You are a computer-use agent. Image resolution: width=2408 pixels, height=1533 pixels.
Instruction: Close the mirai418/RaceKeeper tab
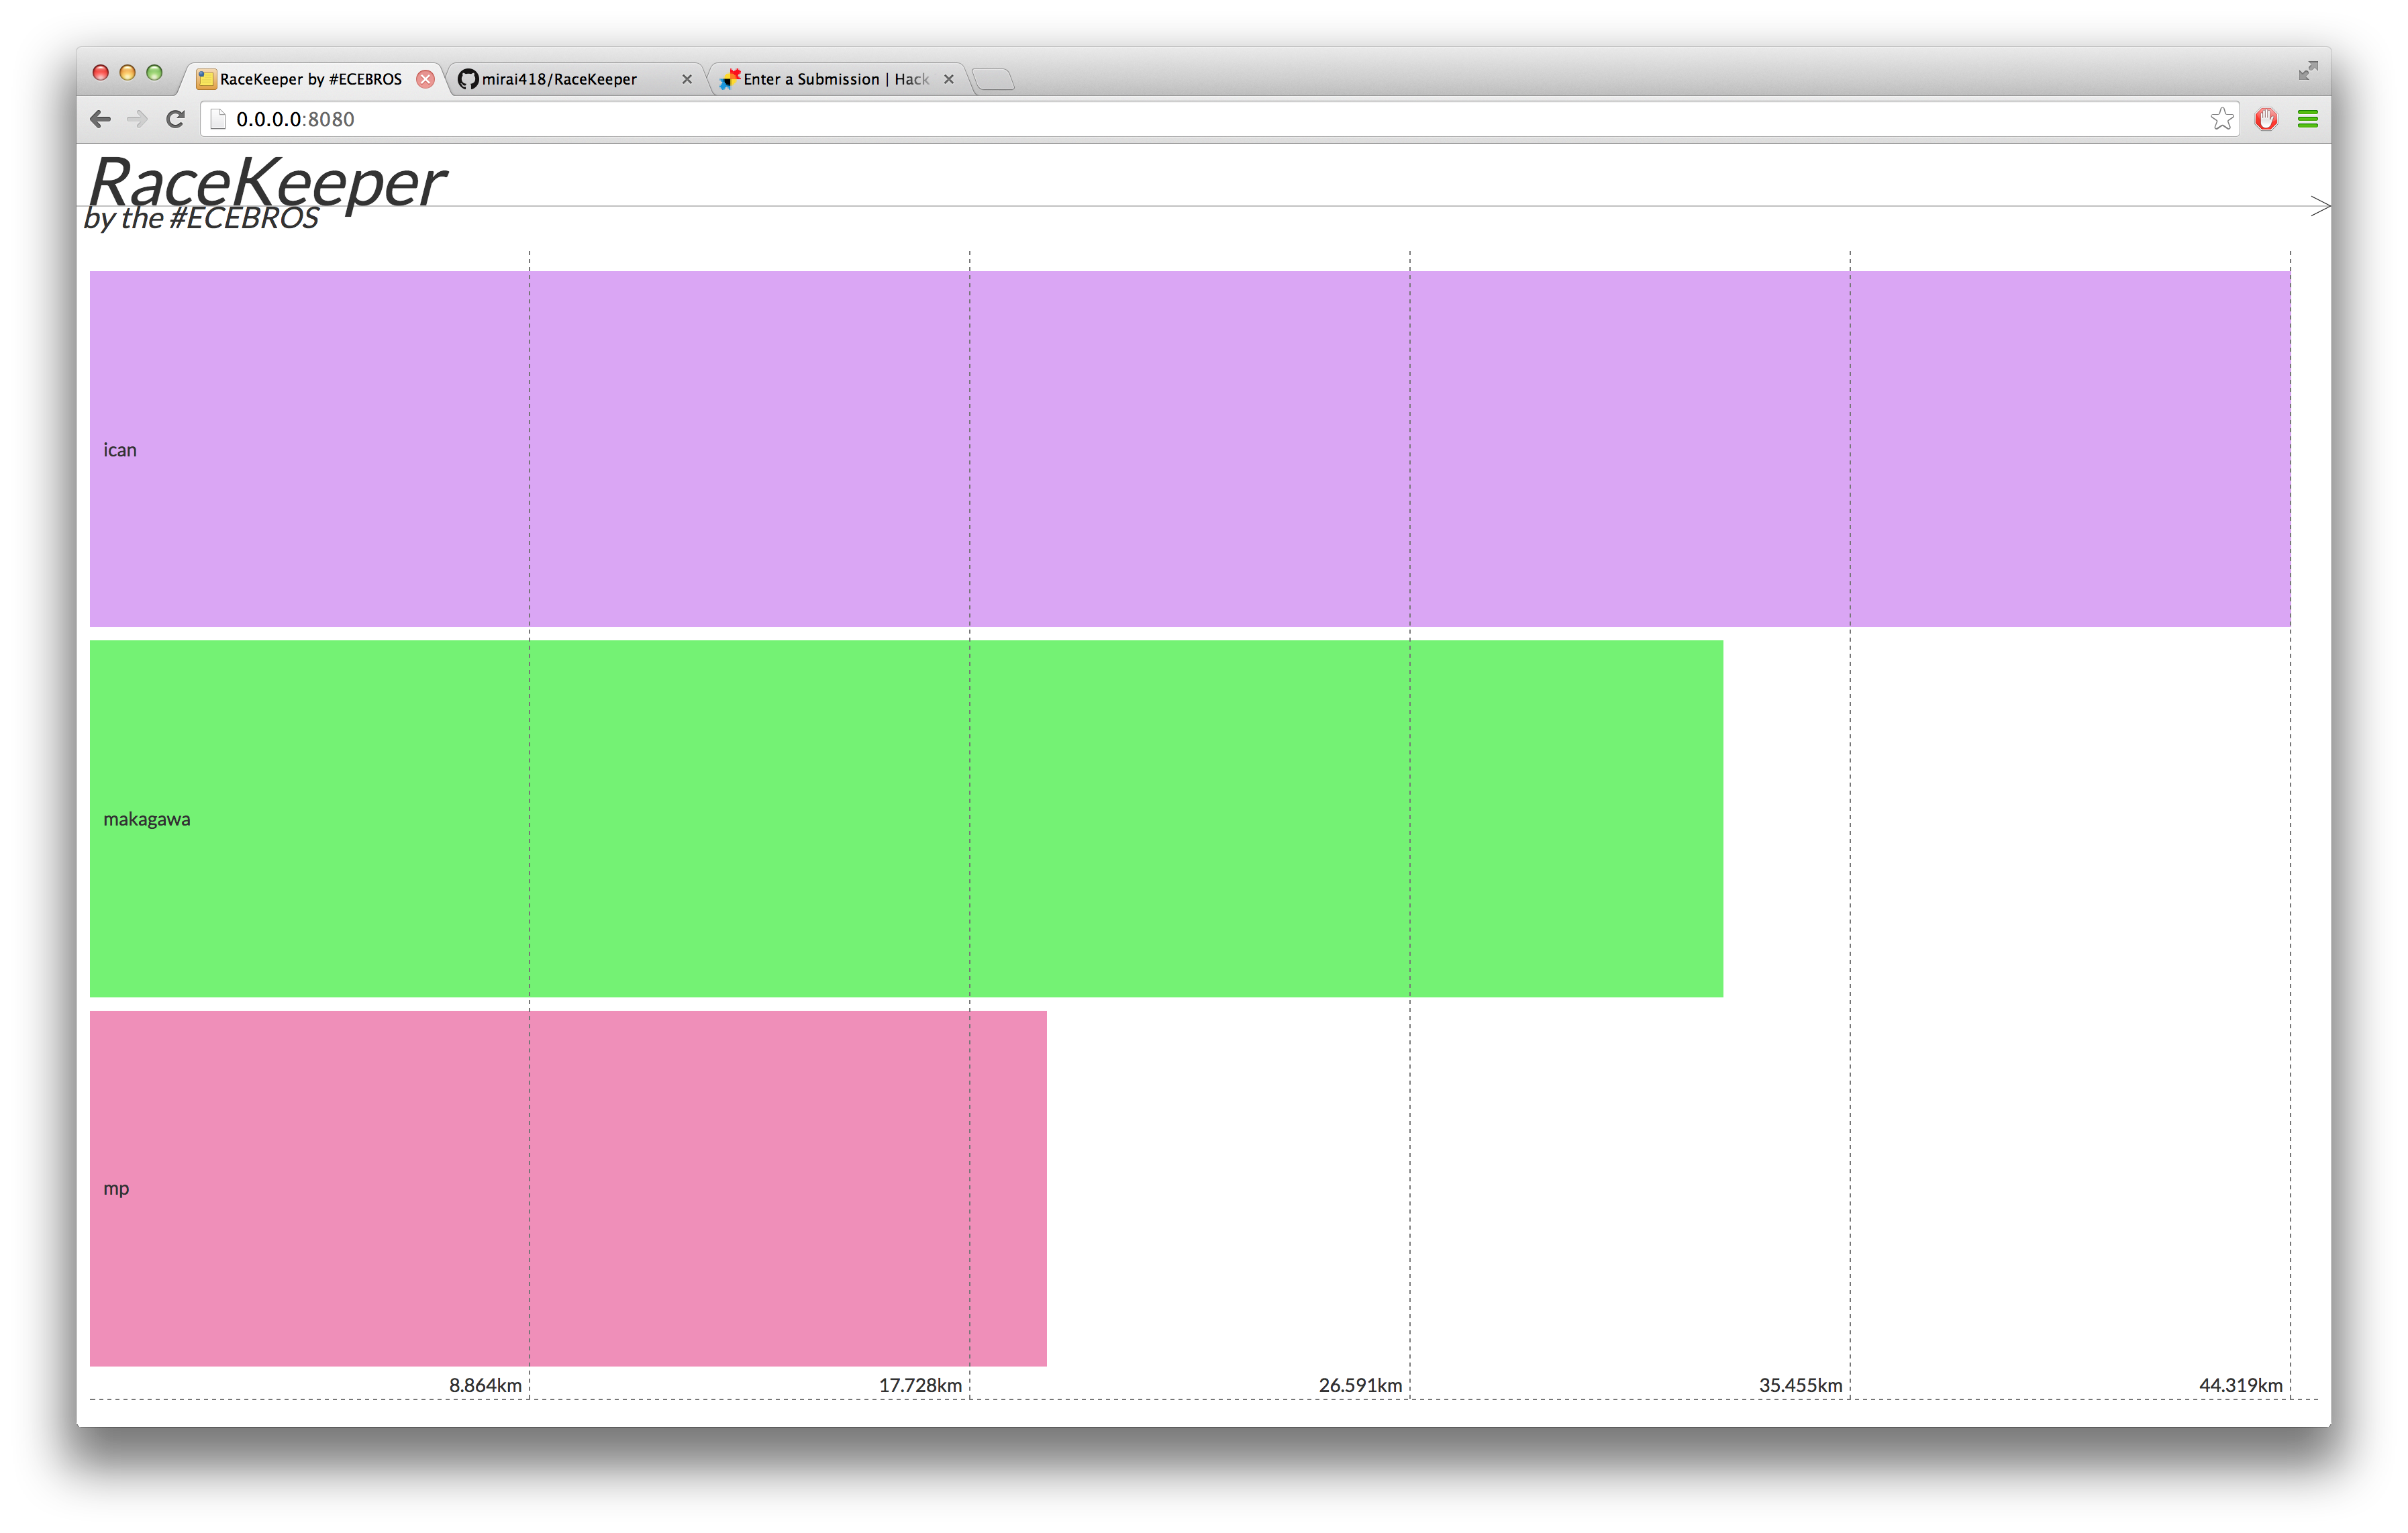click(x=687, y=79)
